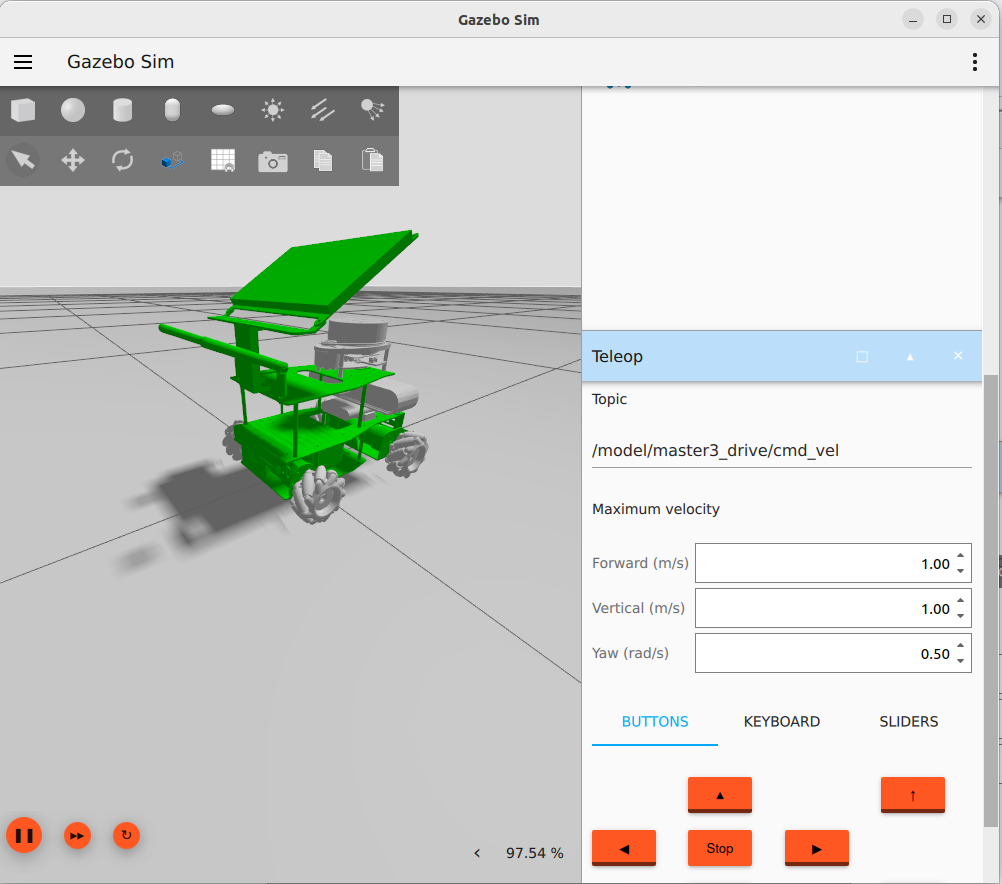Insert a box shape into the scene

click(23, 110)
